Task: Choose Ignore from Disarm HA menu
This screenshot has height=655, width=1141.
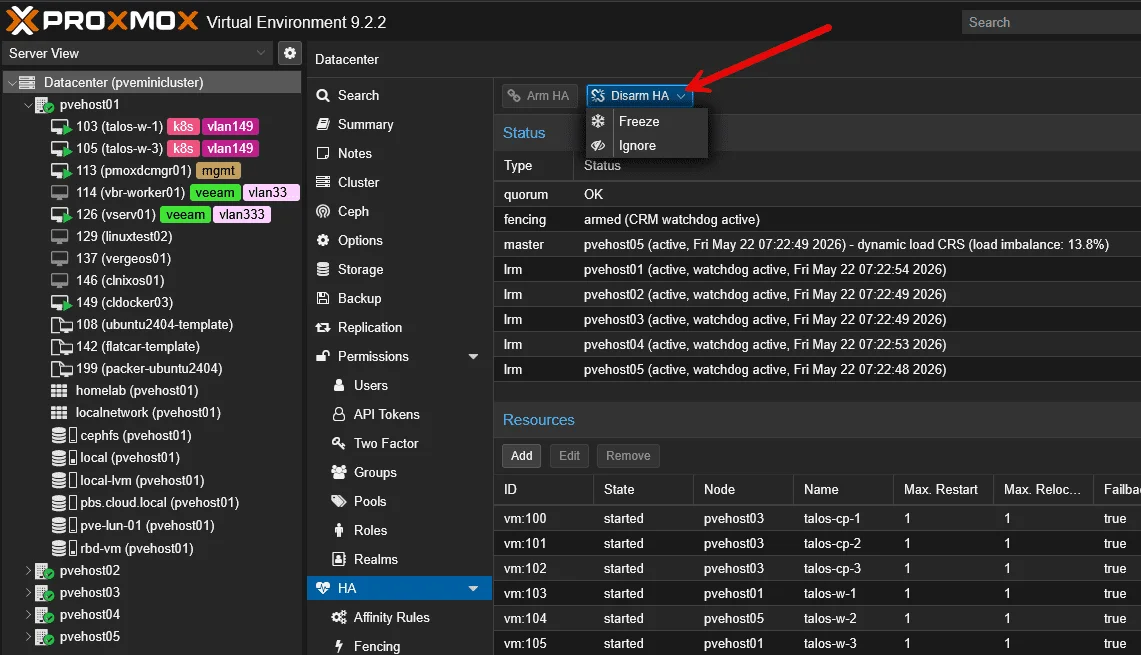Action: 647,146
